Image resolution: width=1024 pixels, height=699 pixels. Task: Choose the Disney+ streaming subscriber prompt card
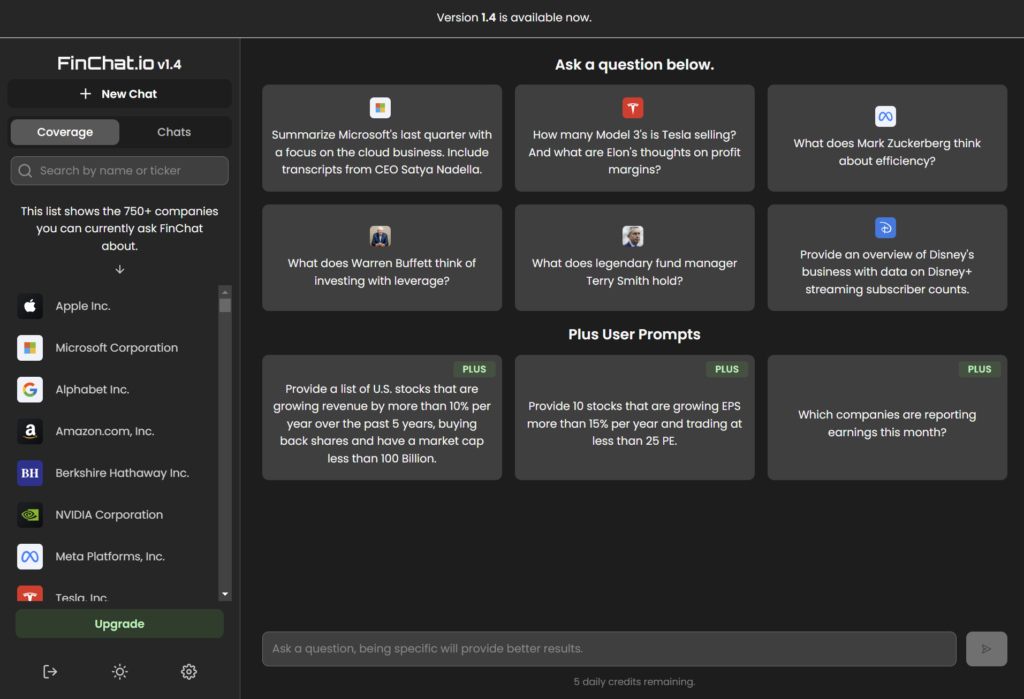(886, 258)
